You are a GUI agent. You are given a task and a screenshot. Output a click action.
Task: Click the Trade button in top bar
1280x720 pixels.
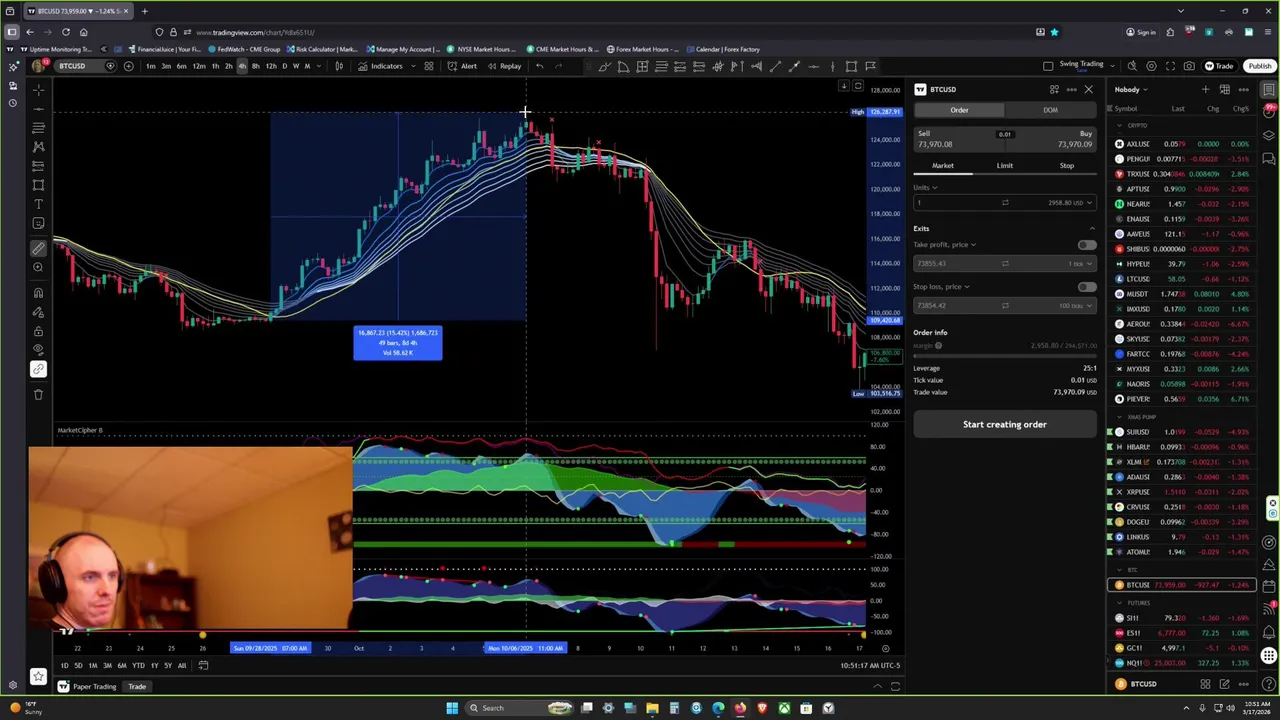coord(1219,66)
